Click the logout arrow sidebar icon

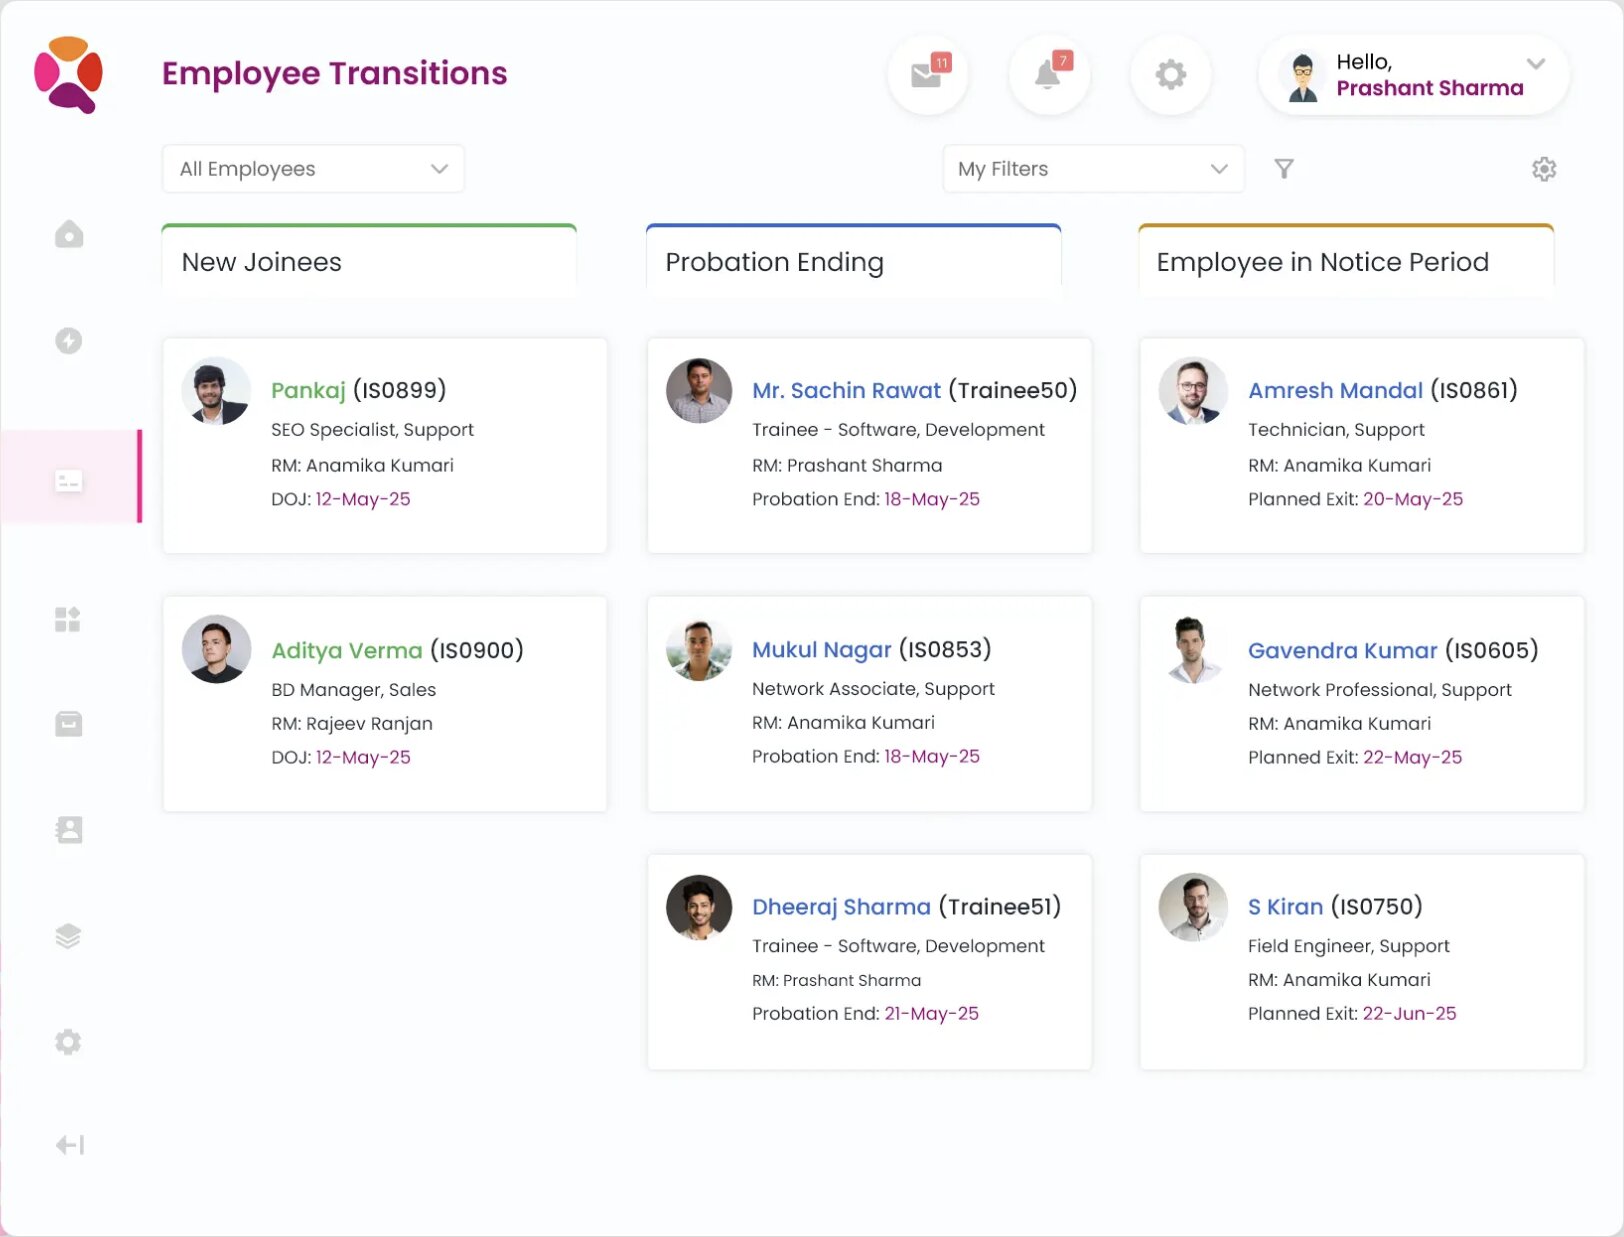coord(69,1145)
